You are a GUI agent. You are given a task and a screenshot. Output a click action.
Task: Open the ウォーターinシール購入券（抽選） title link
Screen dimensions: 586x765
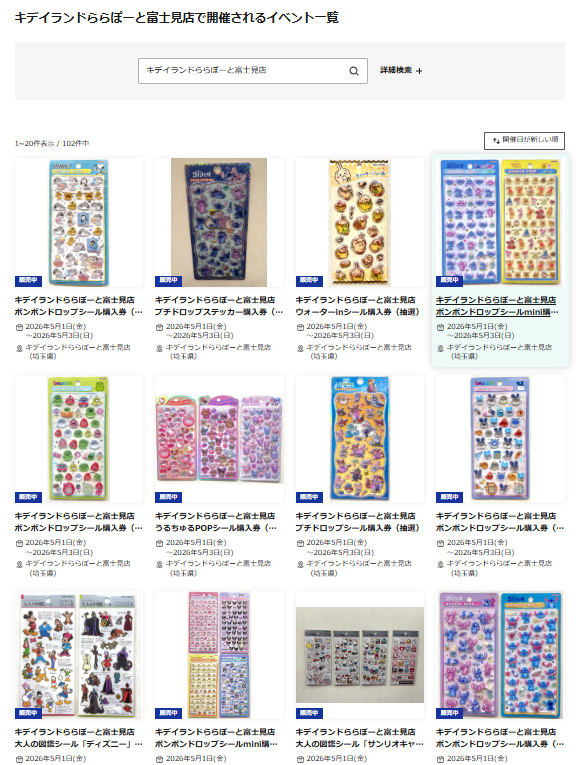pos(358,306)
